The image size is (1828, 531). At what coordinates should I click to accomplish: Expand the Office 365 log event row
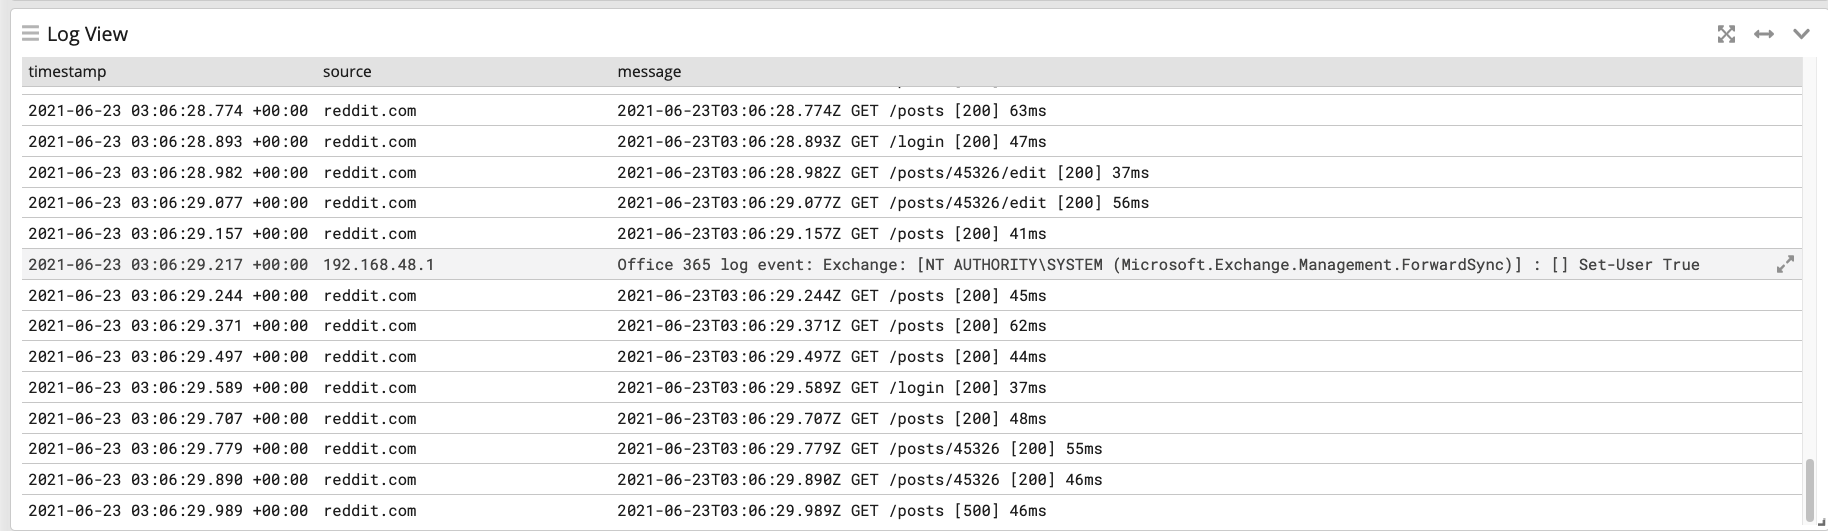[x=1784, y=265]
